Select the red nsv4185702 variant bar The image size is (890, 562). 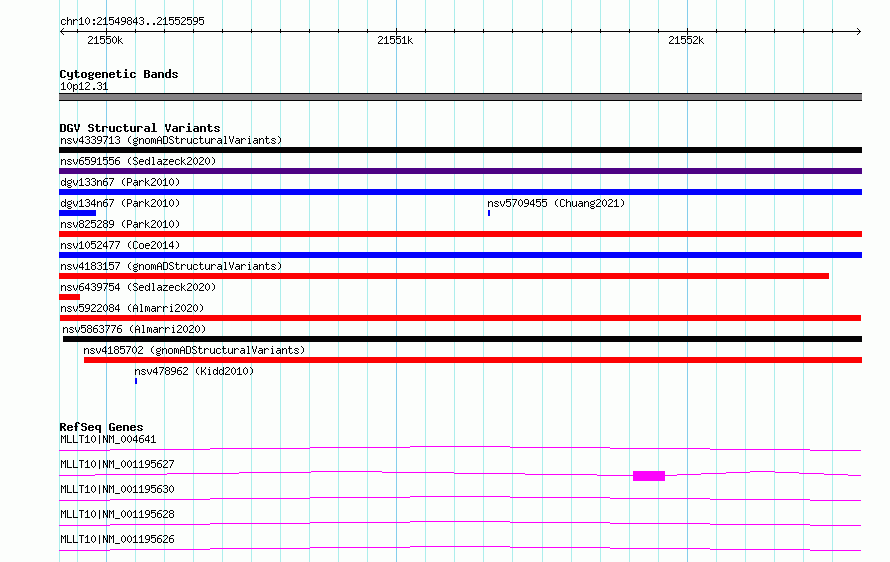pyautogui.click(x=473, y=360)
